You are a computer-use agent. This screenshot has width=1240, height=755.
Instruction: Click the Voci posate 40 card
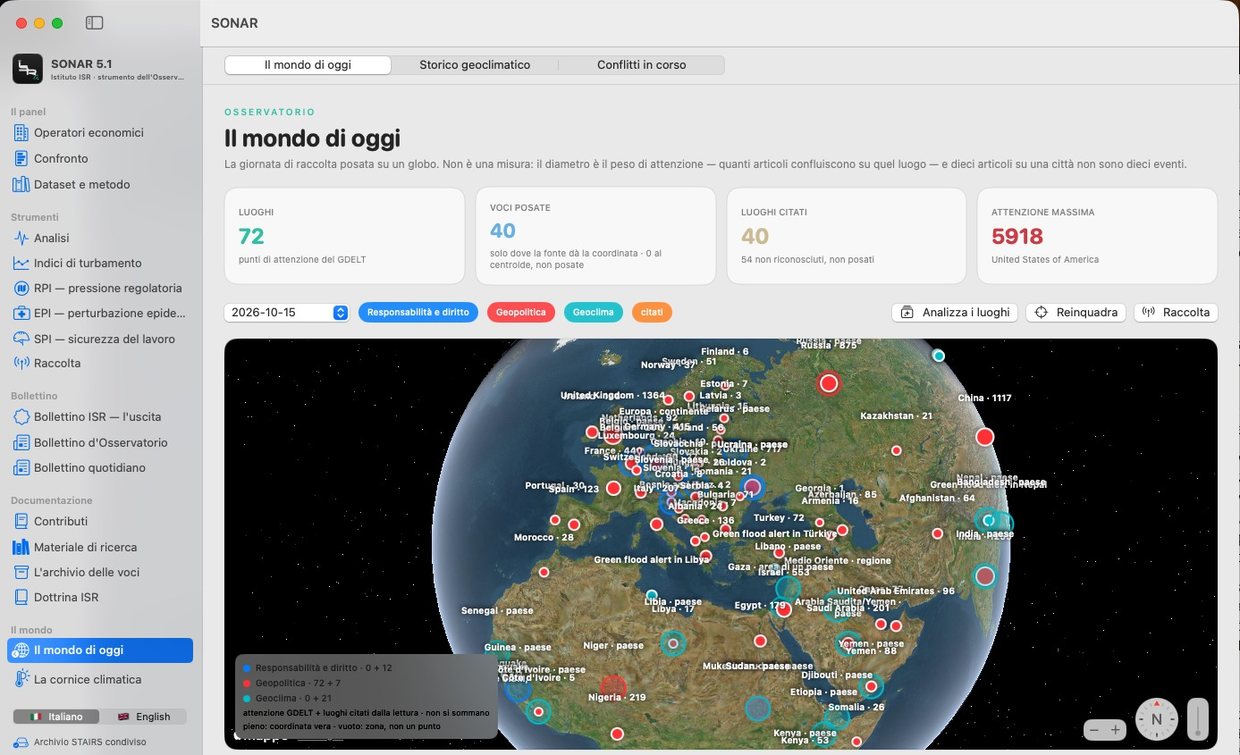[596, 236]
